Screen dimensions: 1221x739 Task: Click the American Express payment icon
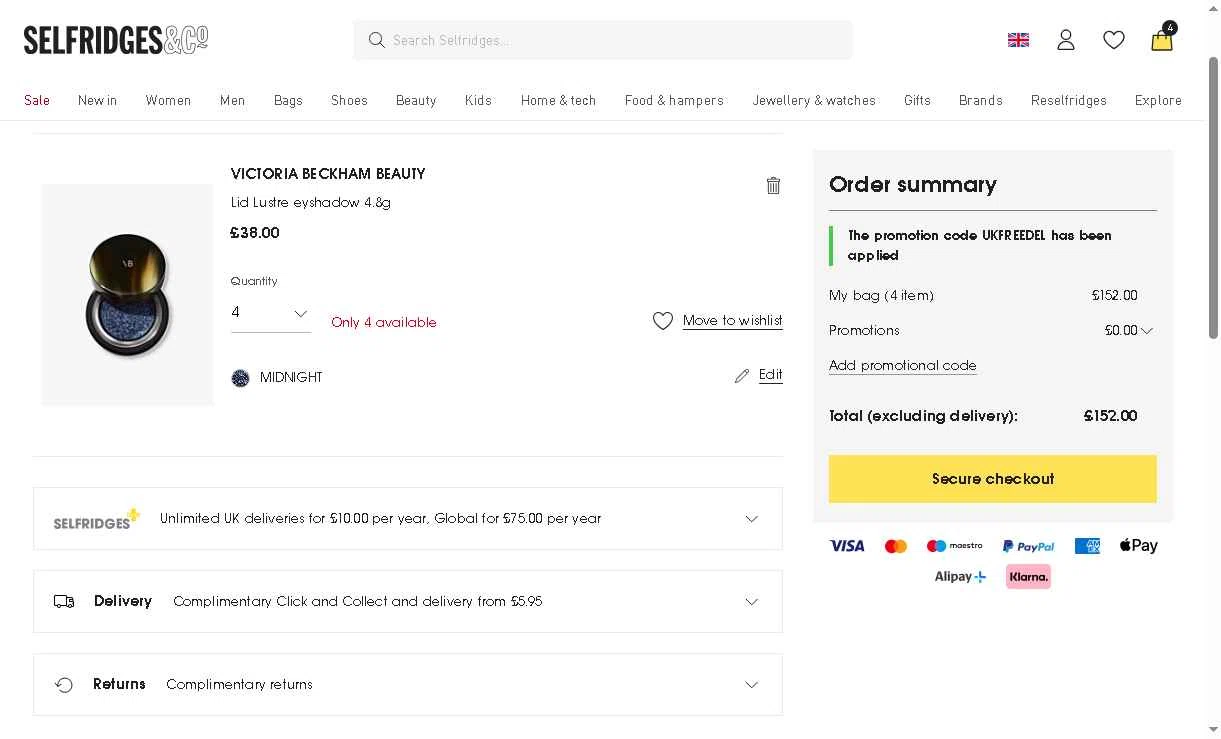tap(1087, 546)
